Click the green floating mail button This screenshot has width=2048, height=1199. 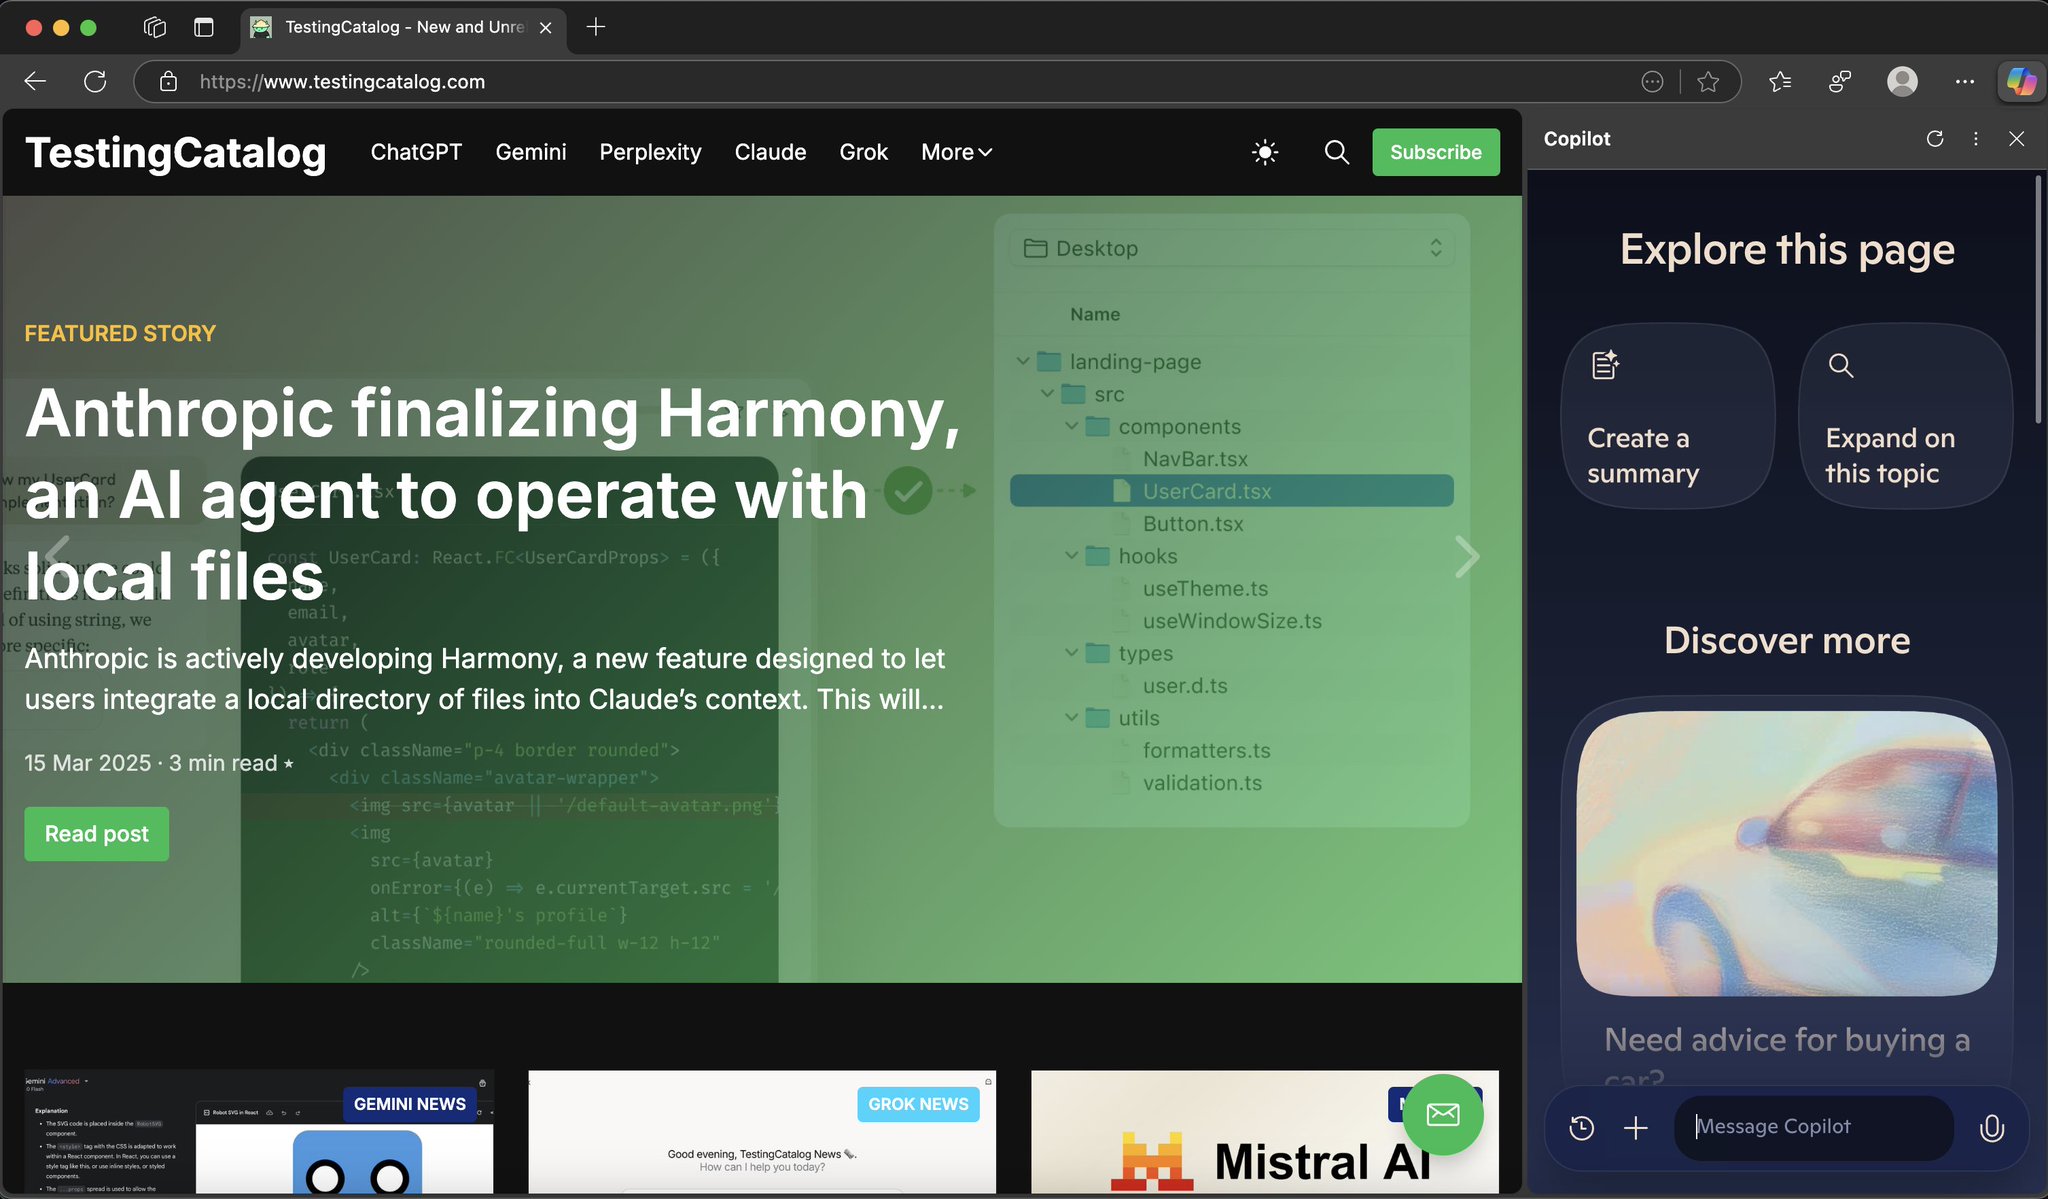(x=1443, y=1114)
